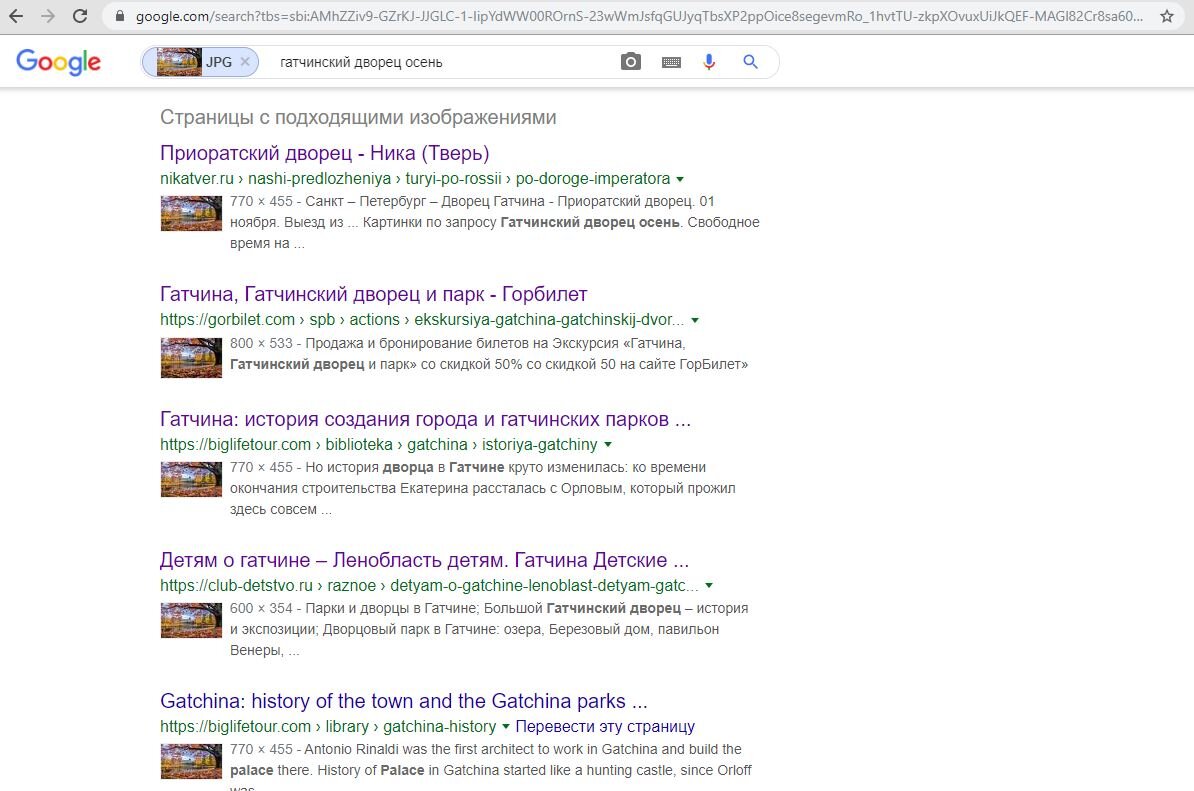Expand the club-detstvo.ru result dropdown arrow
This screenshot has width=1194, height=791.
click(x=709, y=586)
